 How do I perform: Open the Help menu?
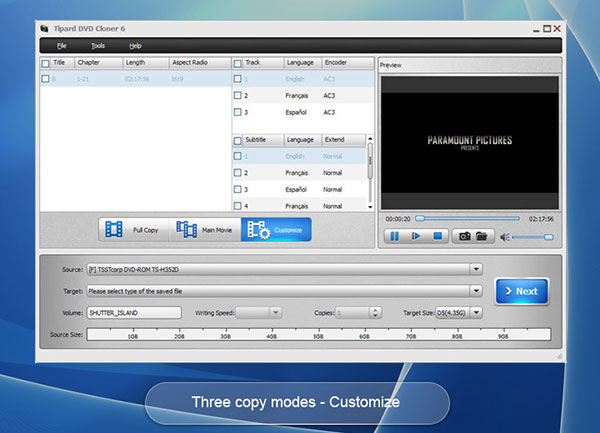[x=135, y=46]
